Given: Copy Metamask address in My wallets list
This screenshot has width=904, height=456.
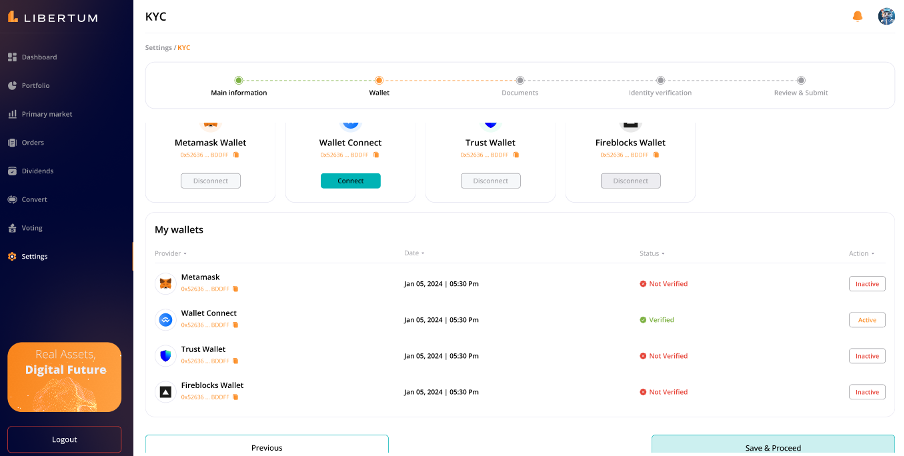Looking at the screenshot, I should (x=235, y=289).
